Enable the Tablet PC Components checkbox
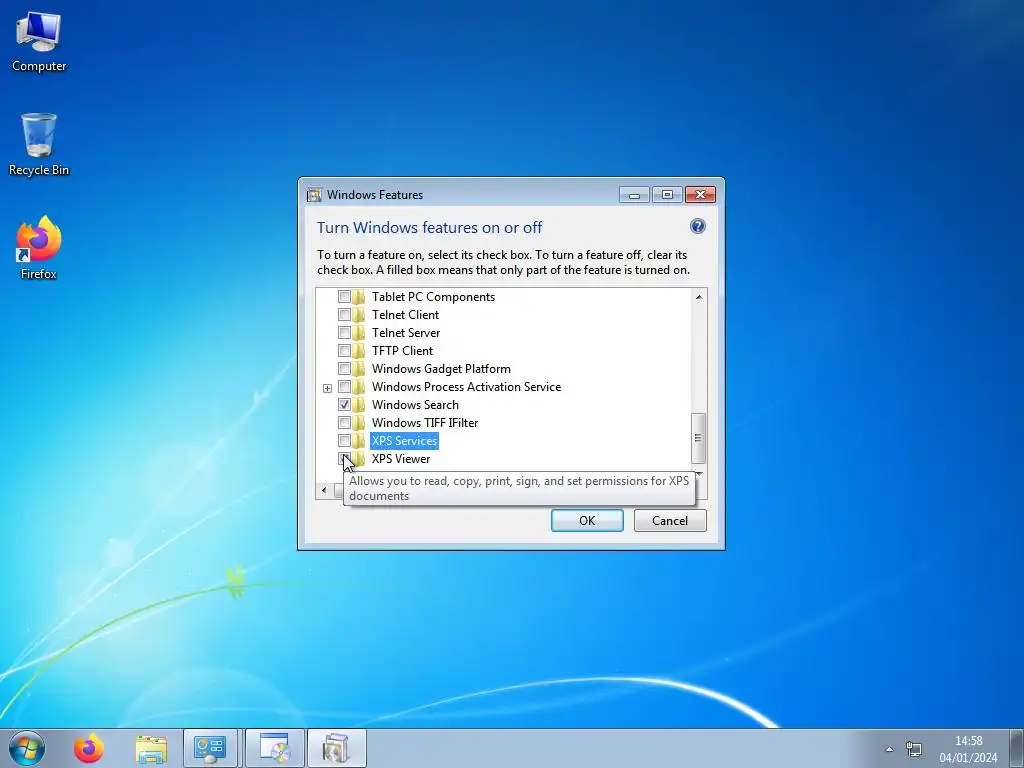Image resolution: width=1024 pixels, height=768 pixels. (344, 296)
